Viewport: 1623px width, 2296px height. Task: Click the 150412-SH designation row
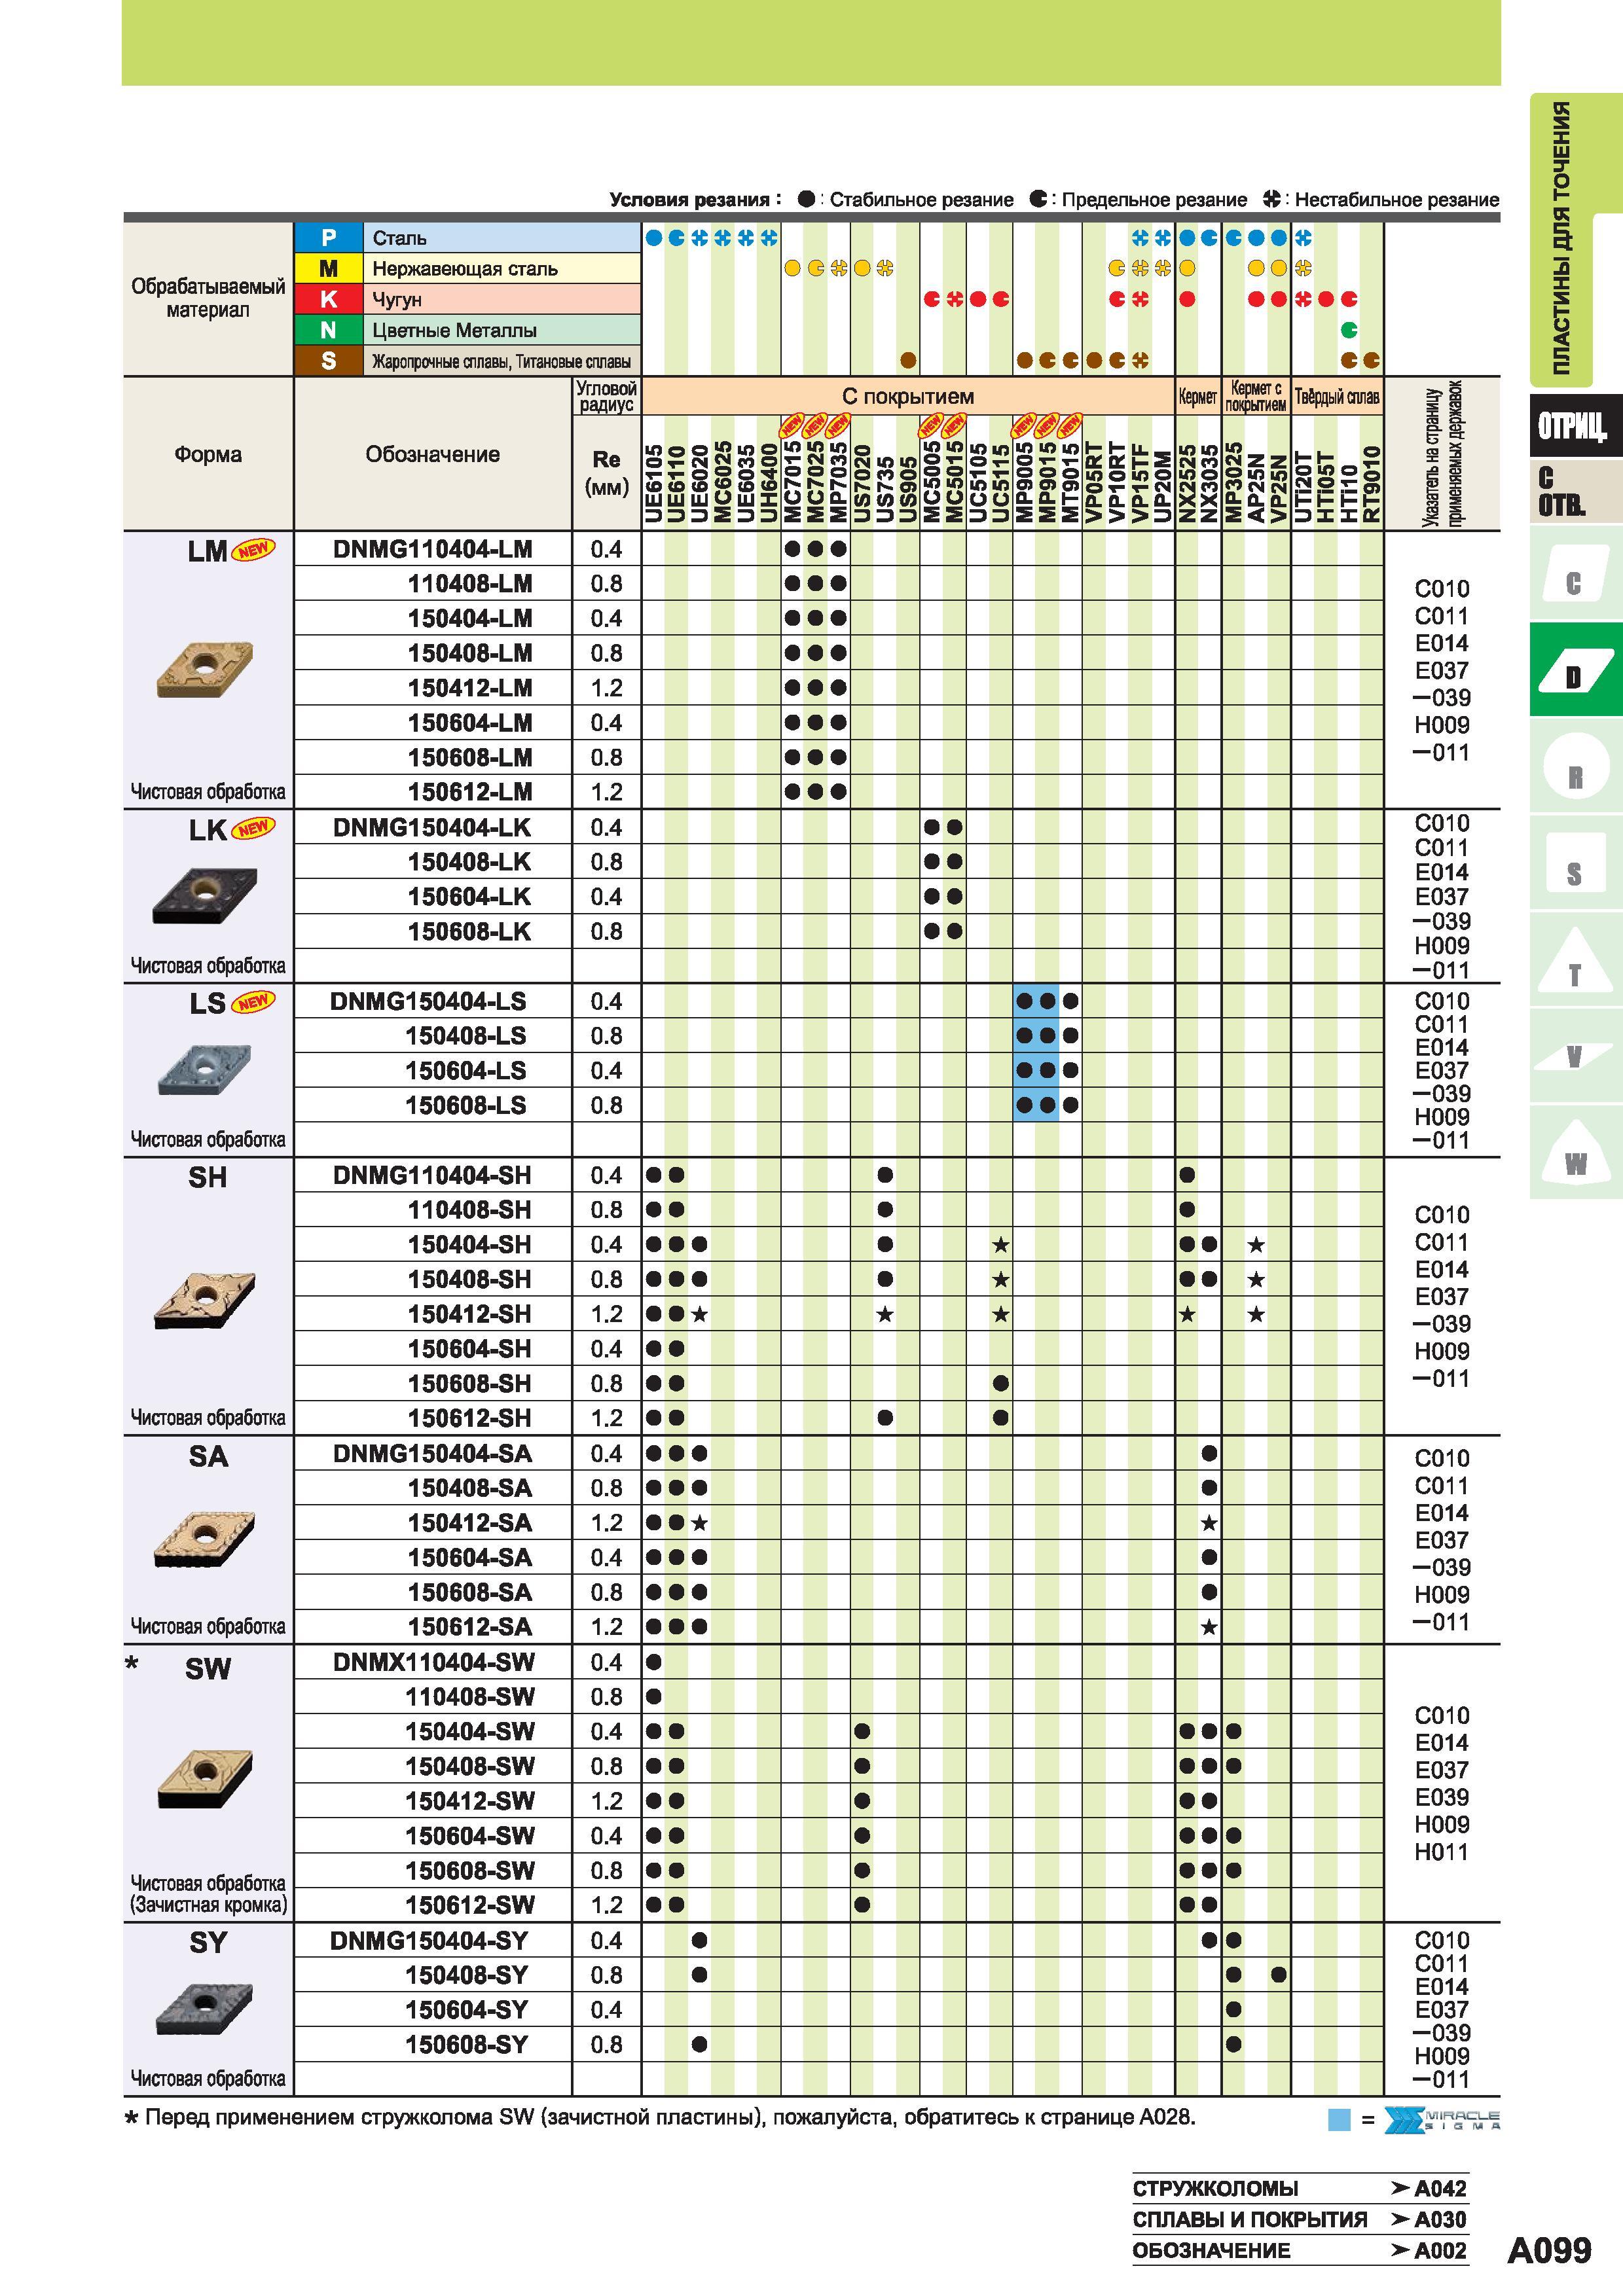click(x=469, y=1314)
